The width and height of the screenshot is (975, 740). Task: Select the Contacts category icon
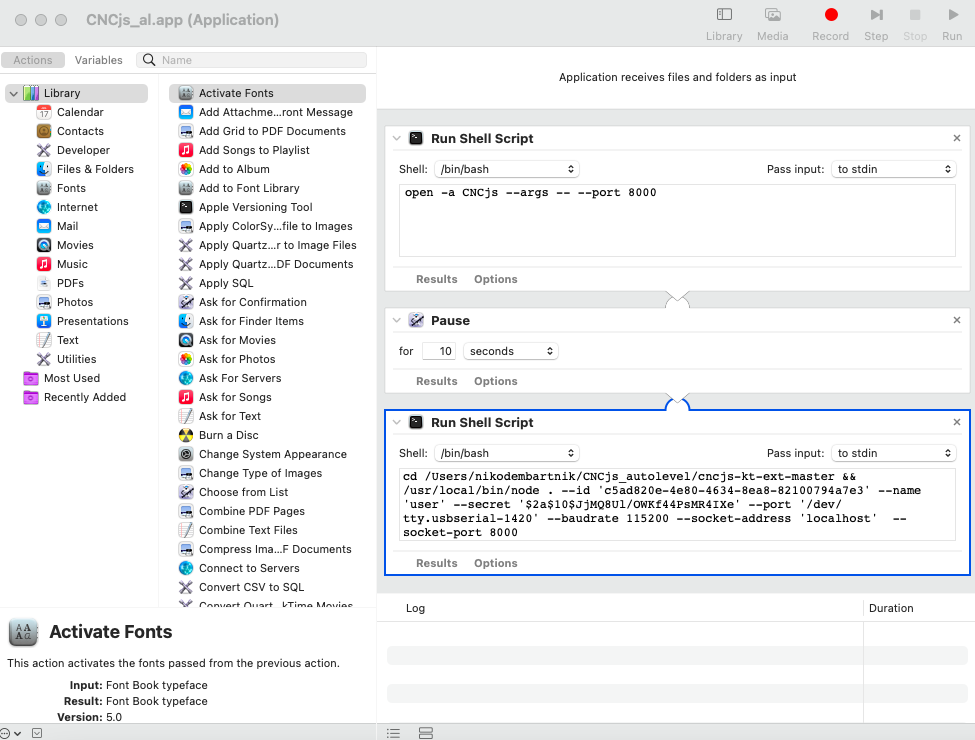tap(44, 131)
